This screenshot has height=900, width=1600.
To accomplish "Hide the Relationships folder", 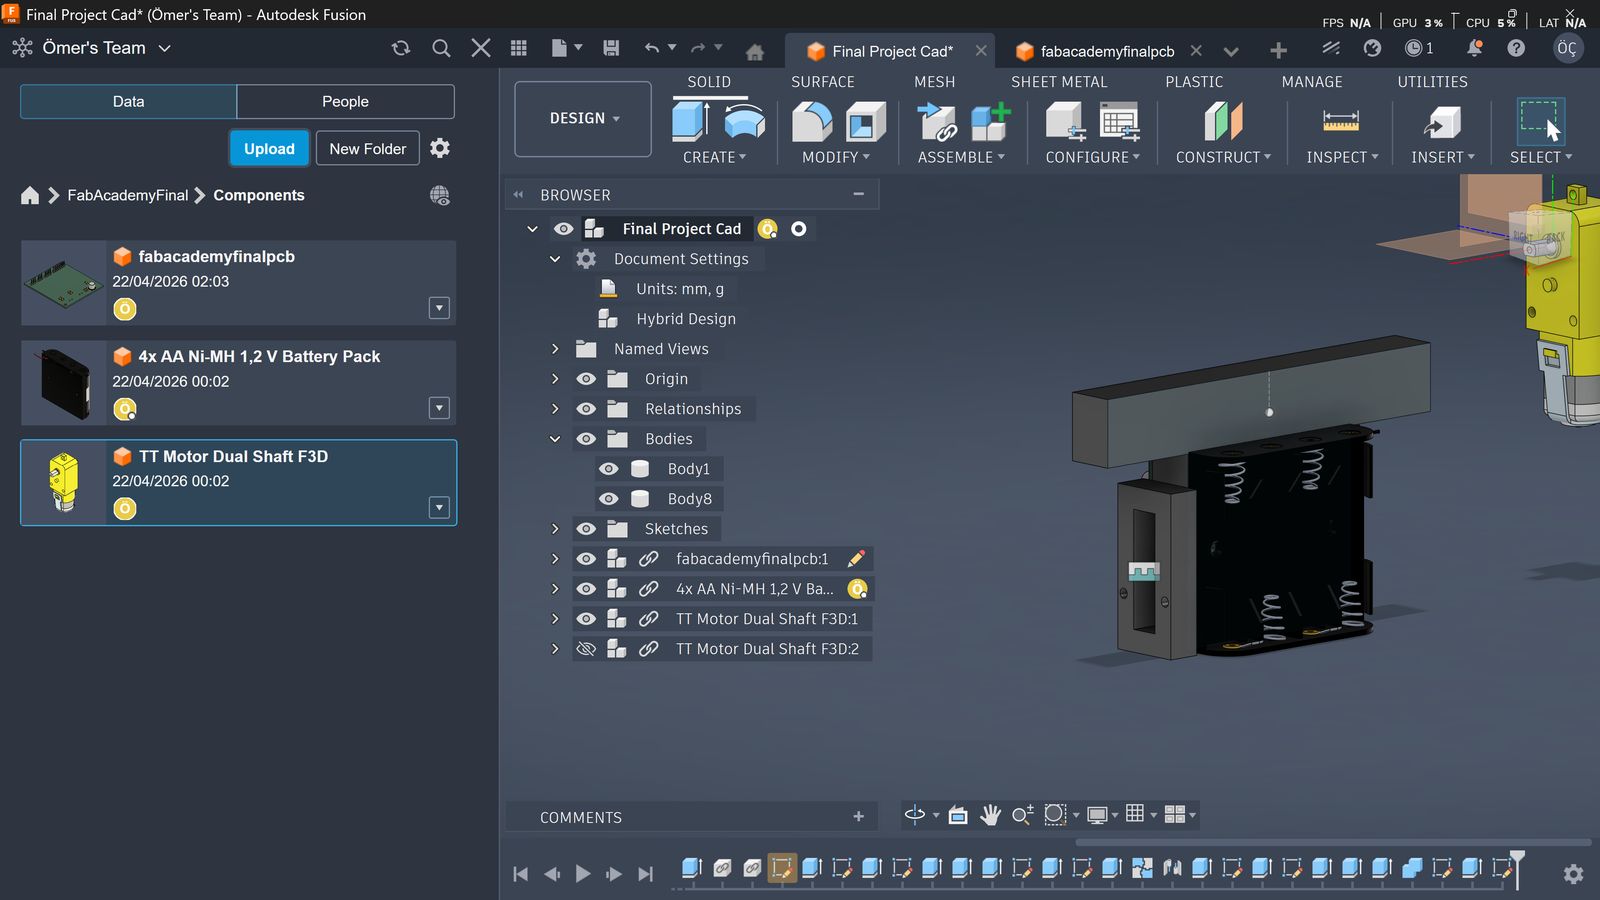I will 586,409.
